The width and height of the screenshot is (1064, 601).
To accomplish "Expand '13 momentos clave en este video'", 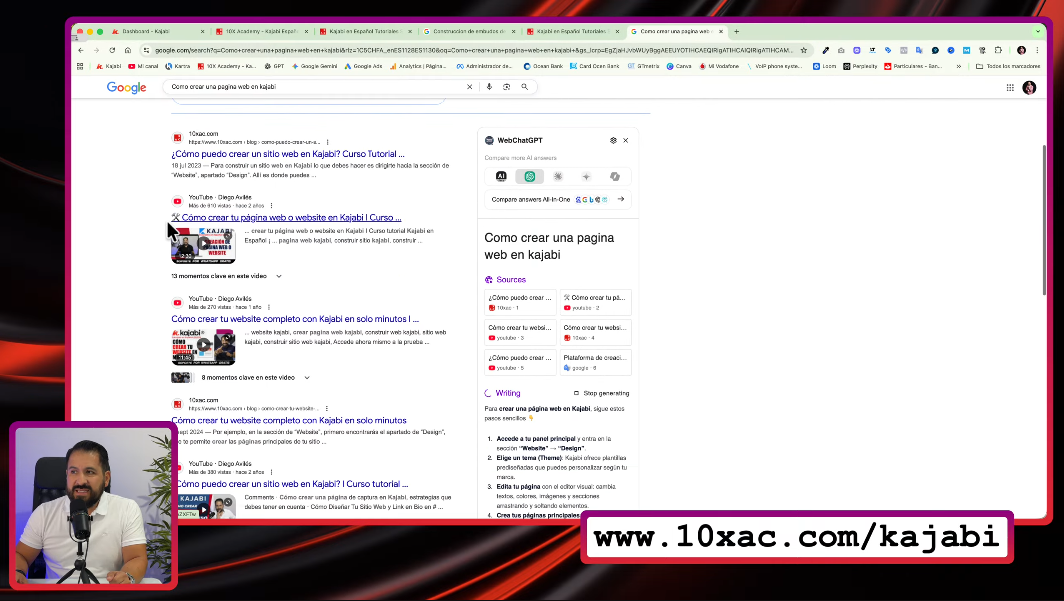I will (226, 276).
